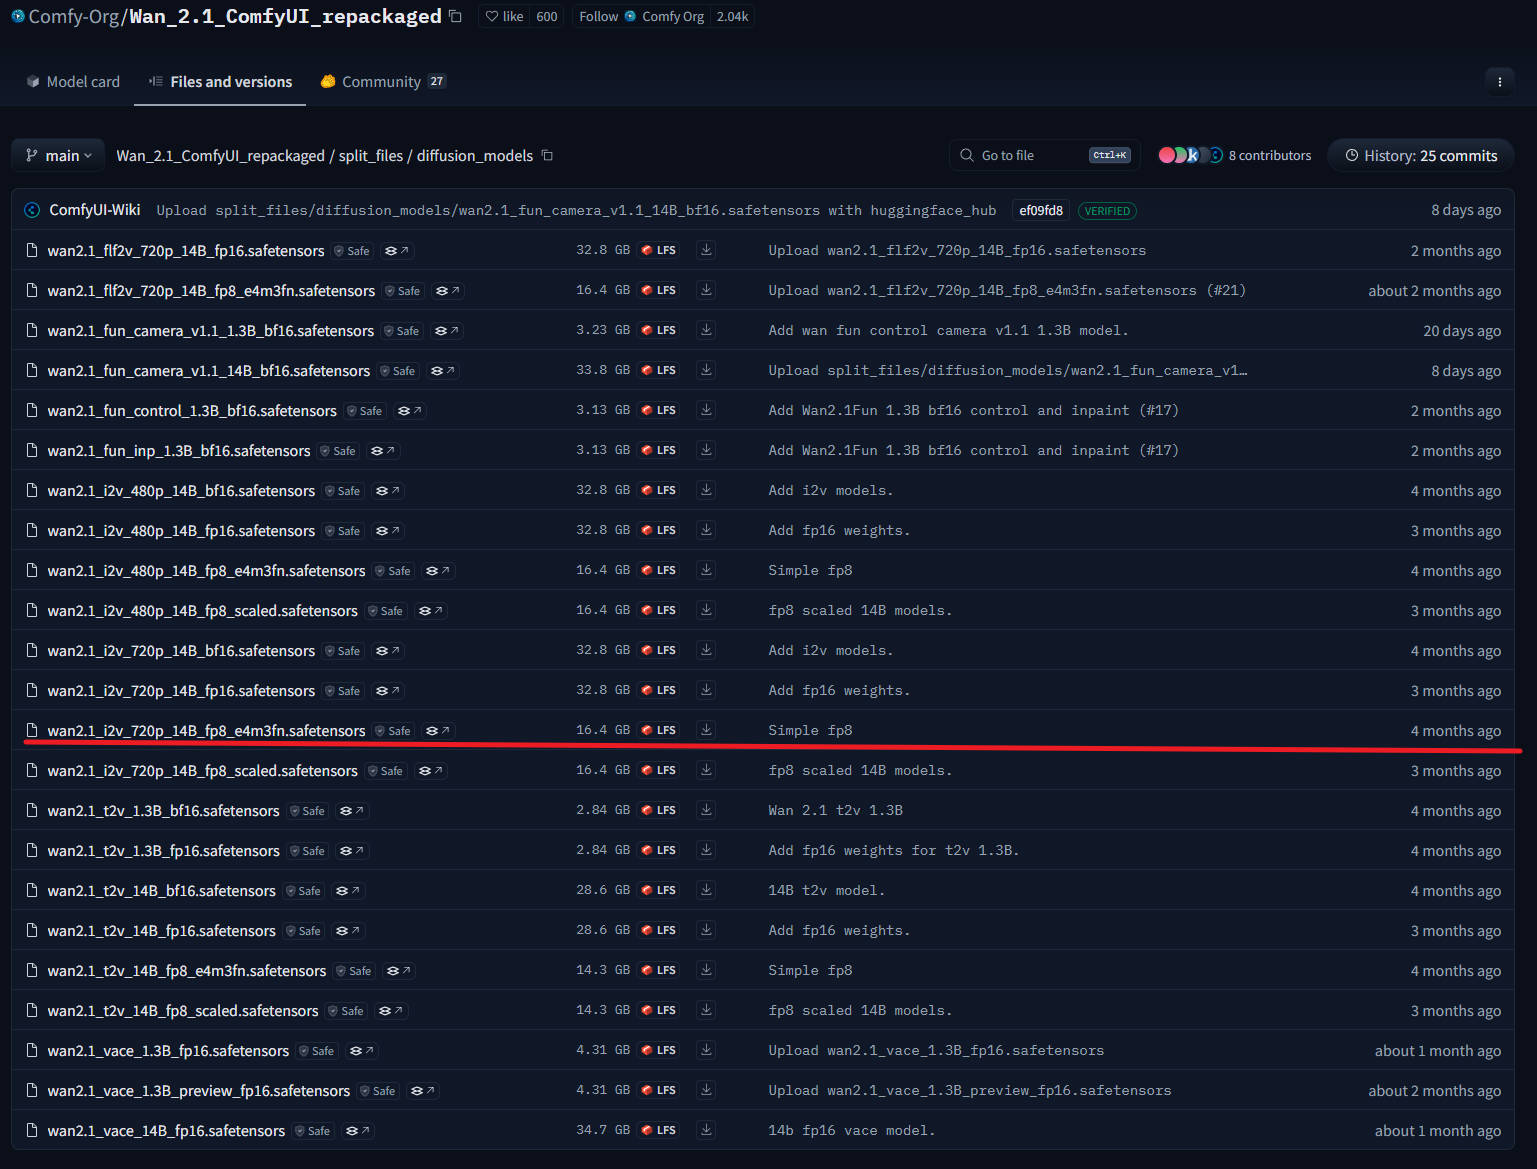1537x1169 pixels.
Task: Click the VERIFIED commit badge
Action: point(1107,211)
